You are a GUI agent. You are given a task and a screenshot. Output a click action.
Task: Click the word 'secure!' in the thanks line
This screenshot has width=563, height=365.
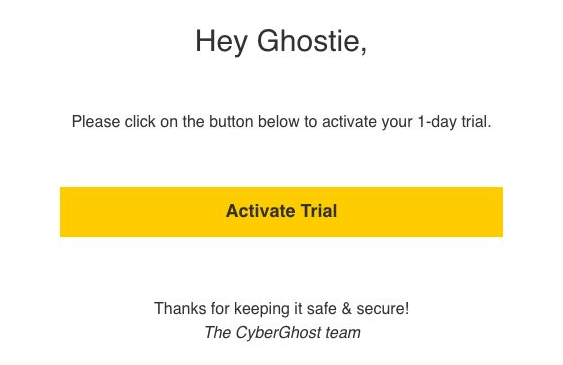point(382,309)
